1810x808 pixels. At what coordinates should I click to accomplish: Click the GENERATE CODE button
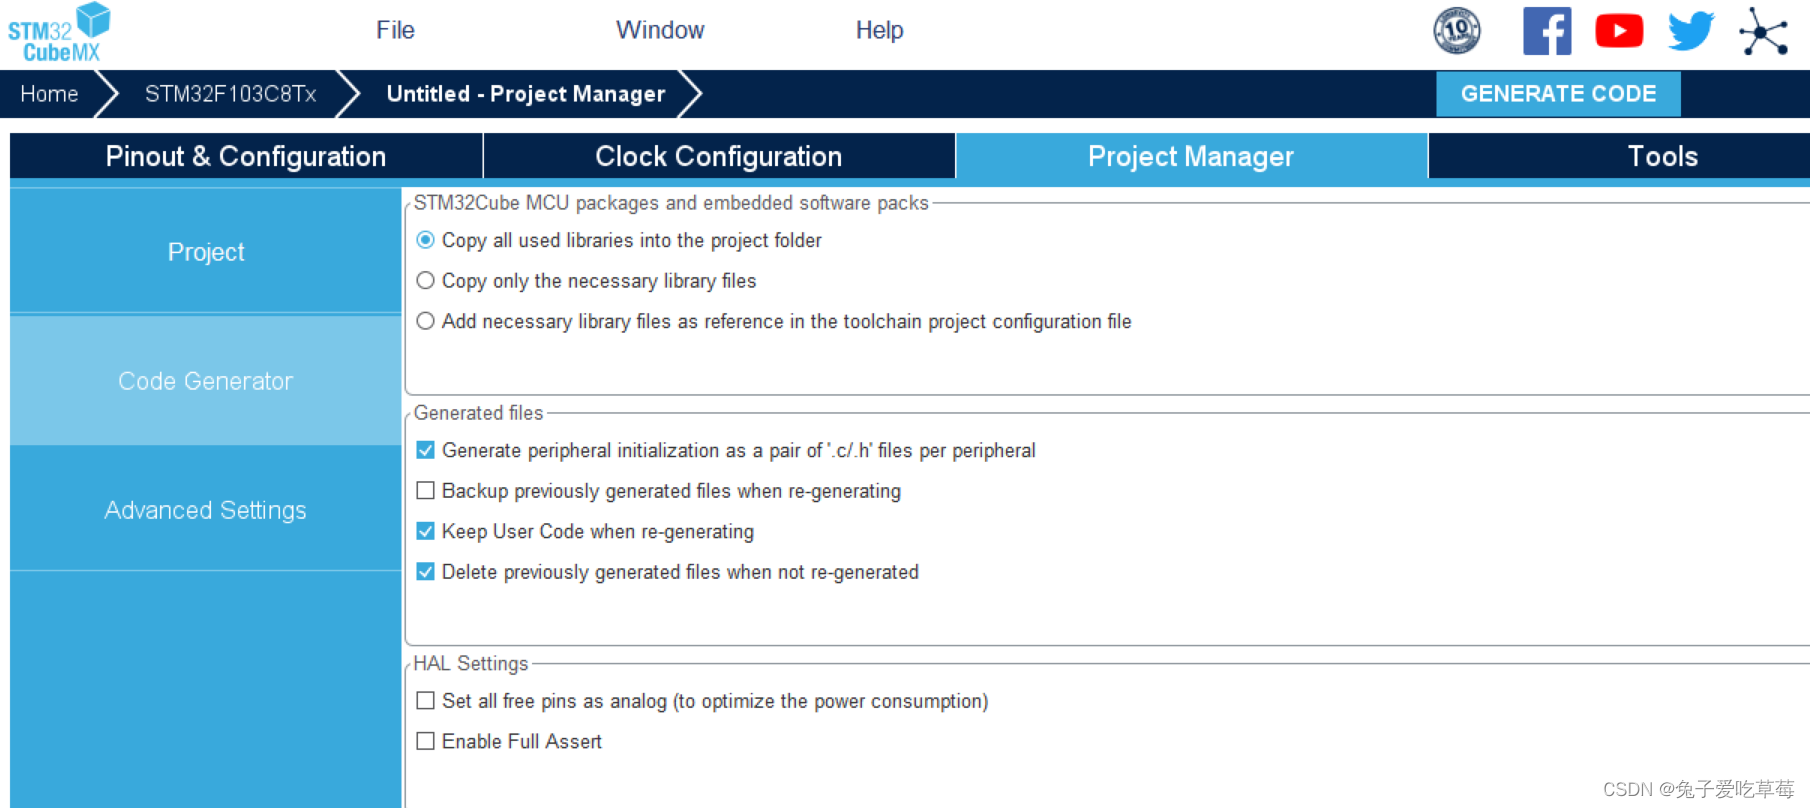[x=1558, y=94]
